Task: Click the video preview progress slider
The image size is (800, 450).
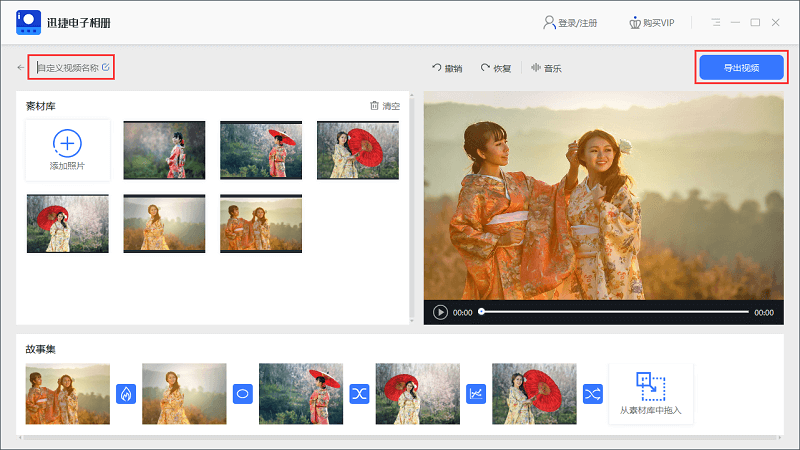Action: pyautogui.click(x=614, y=312)
